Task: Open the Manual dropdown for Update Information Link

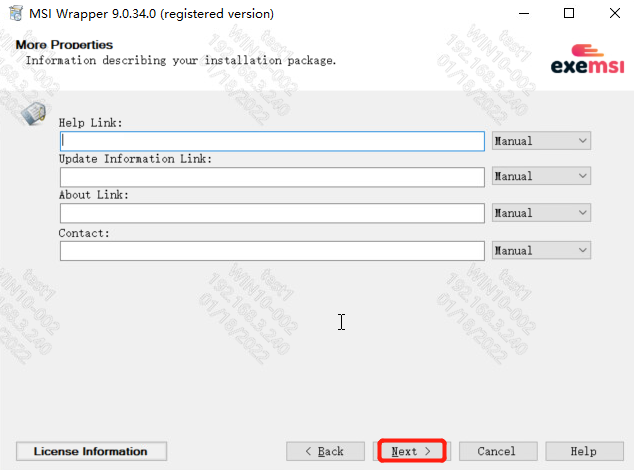Action: coord(541,176)
